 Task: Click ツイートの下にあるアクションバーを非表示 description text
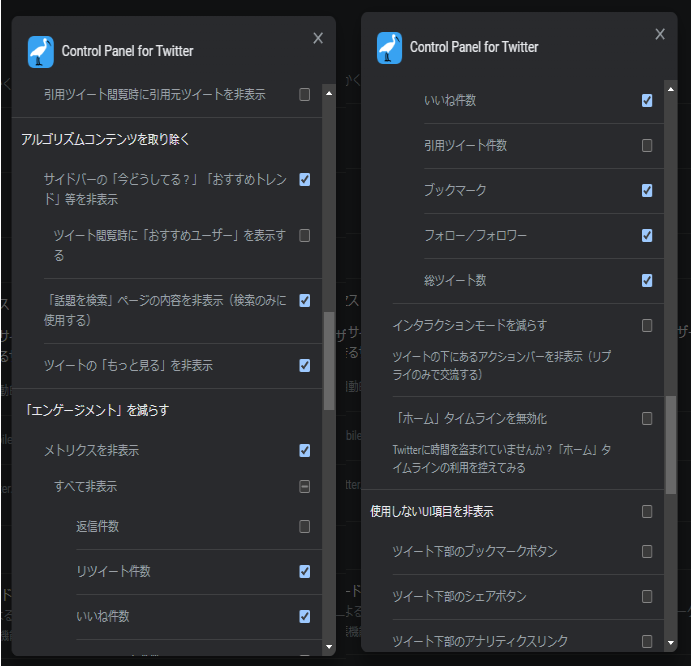tap(502, 365)
